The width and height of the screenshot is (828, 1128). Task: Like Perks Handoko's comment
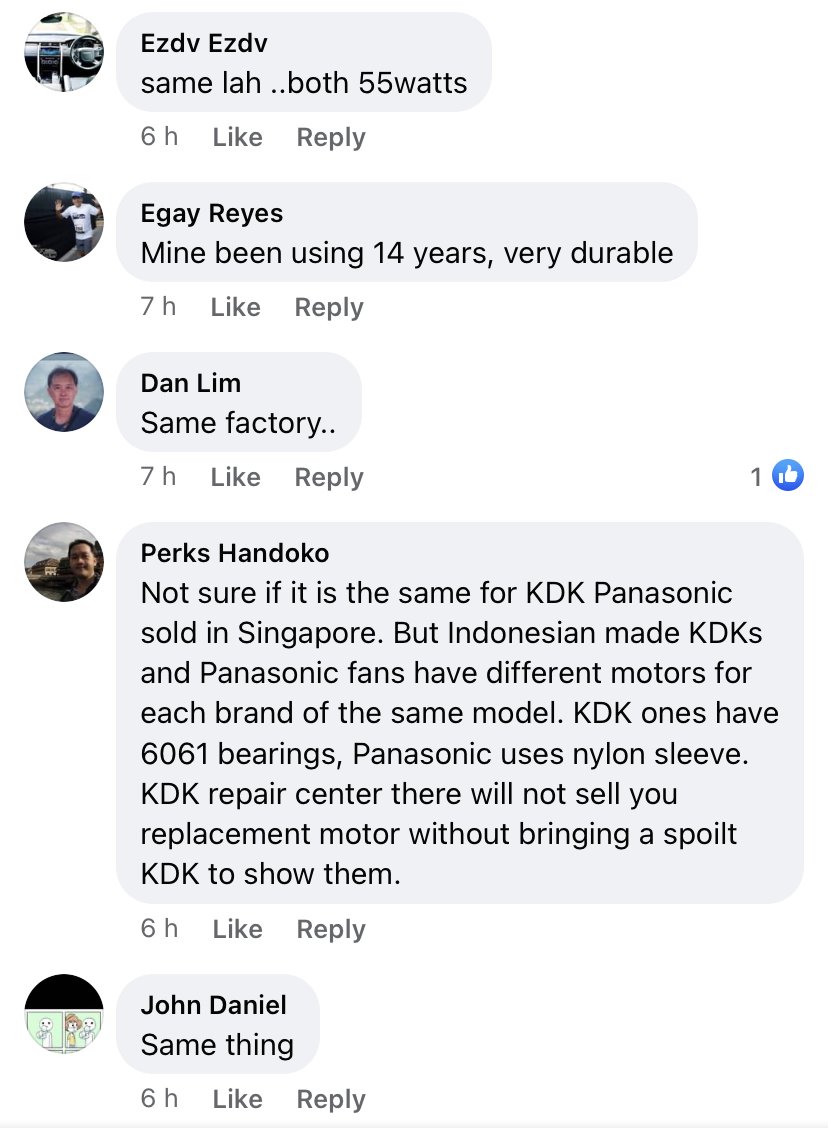[237, 929]
